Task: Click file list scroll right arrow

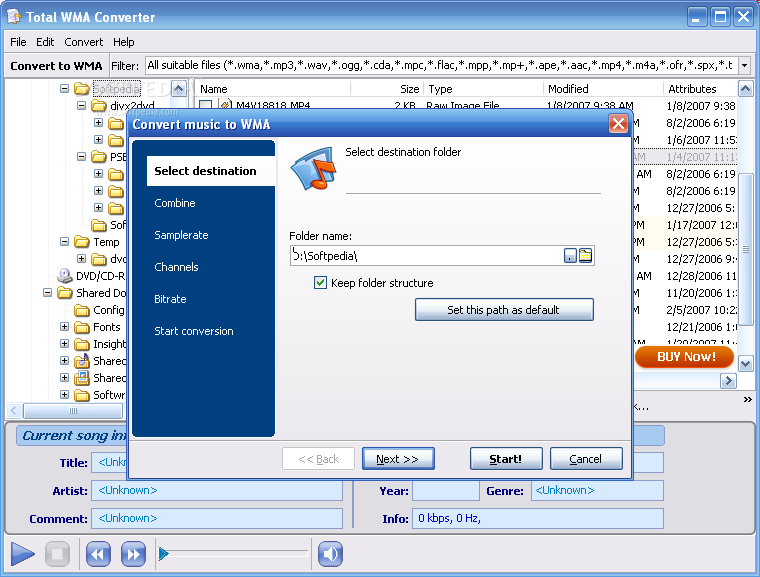Action: [728, 381]
